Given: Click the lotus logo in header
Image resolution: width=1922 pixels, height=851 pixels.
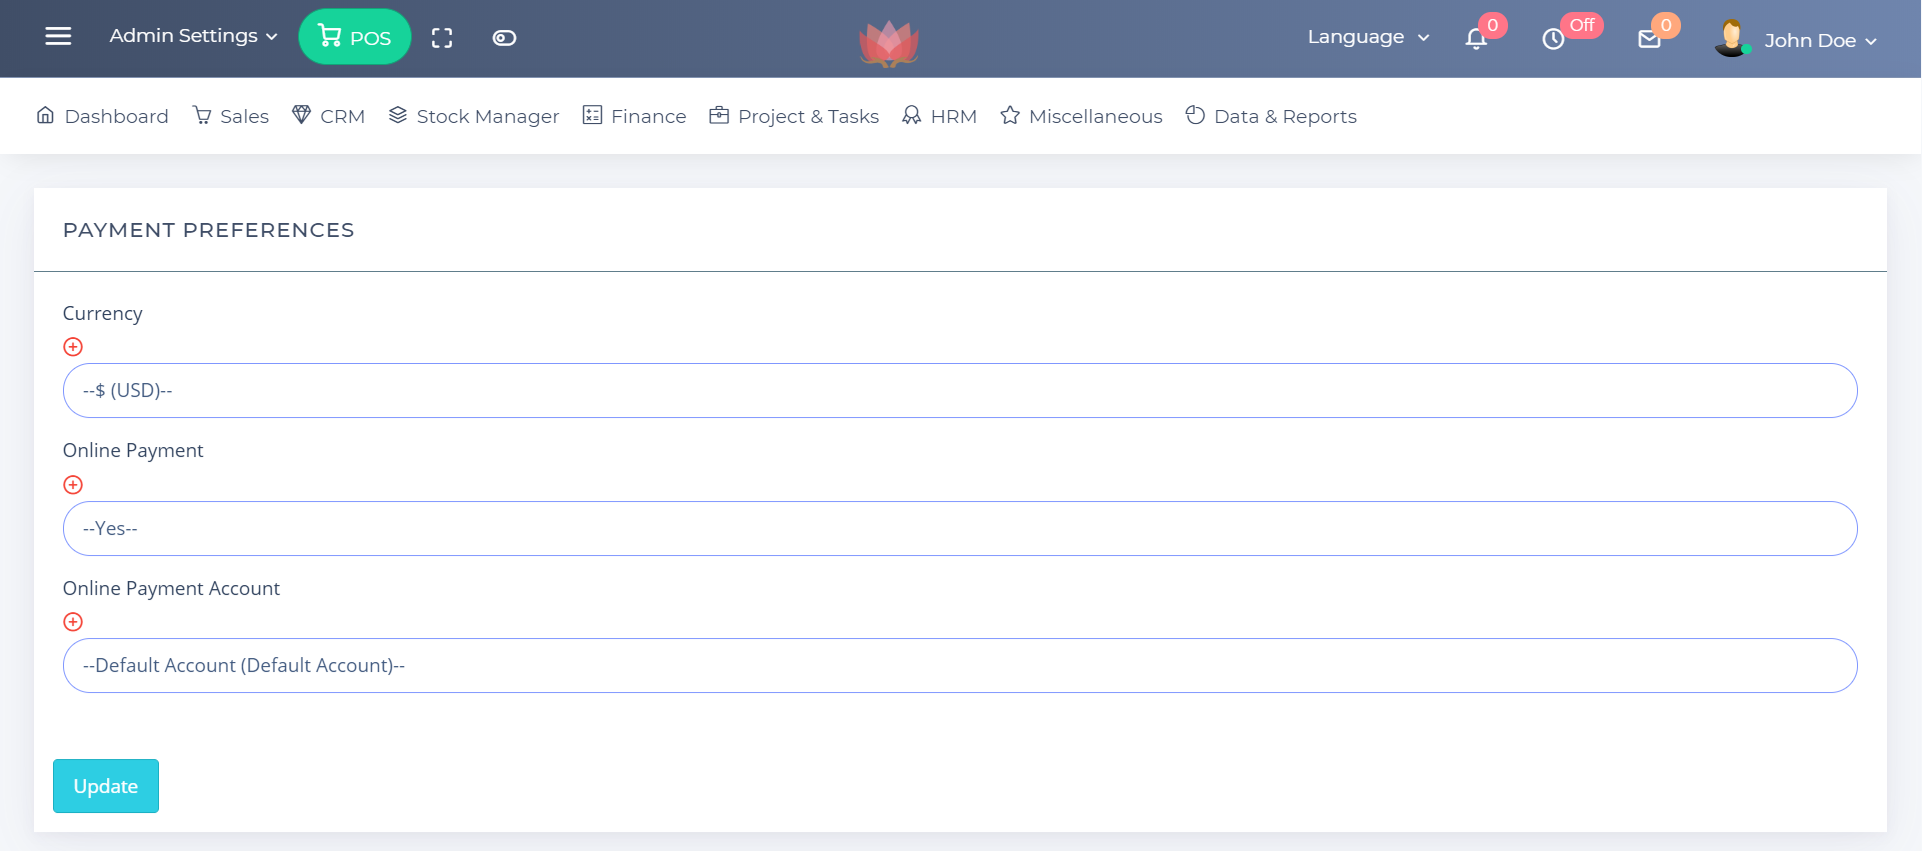Looking at the screenshot, I should click(888, 43).
